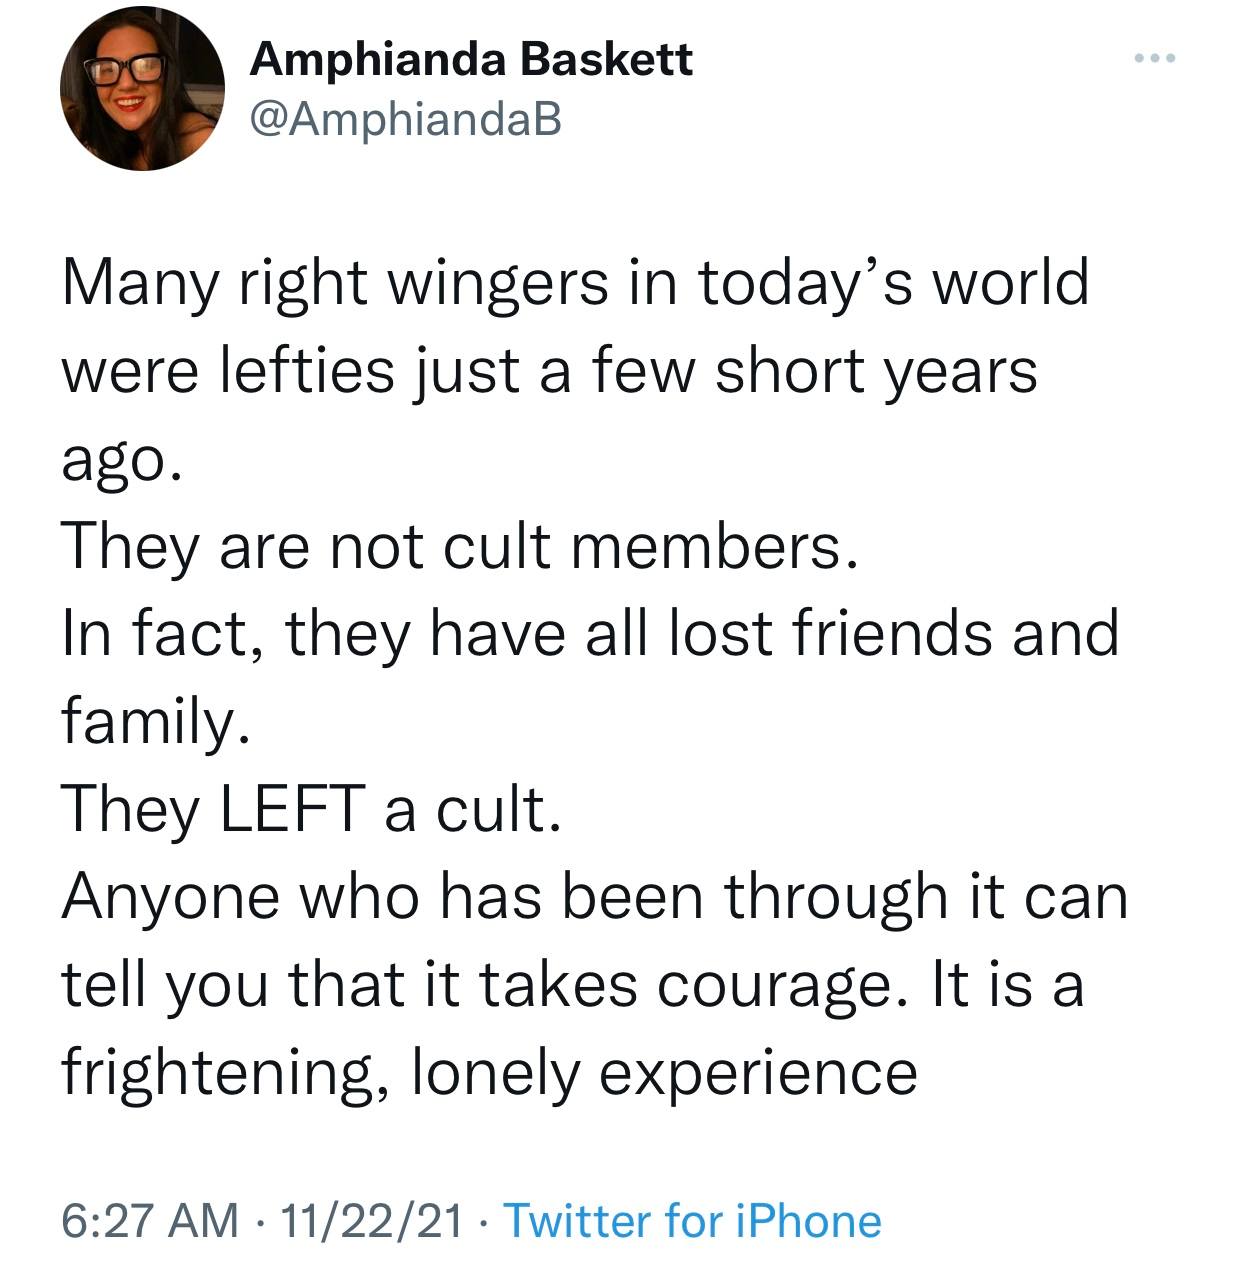Click the line starting "Anyone who has been"
Image resolution: width=1242 pixels, height=1266 pixels.
(x=595, y=896)
